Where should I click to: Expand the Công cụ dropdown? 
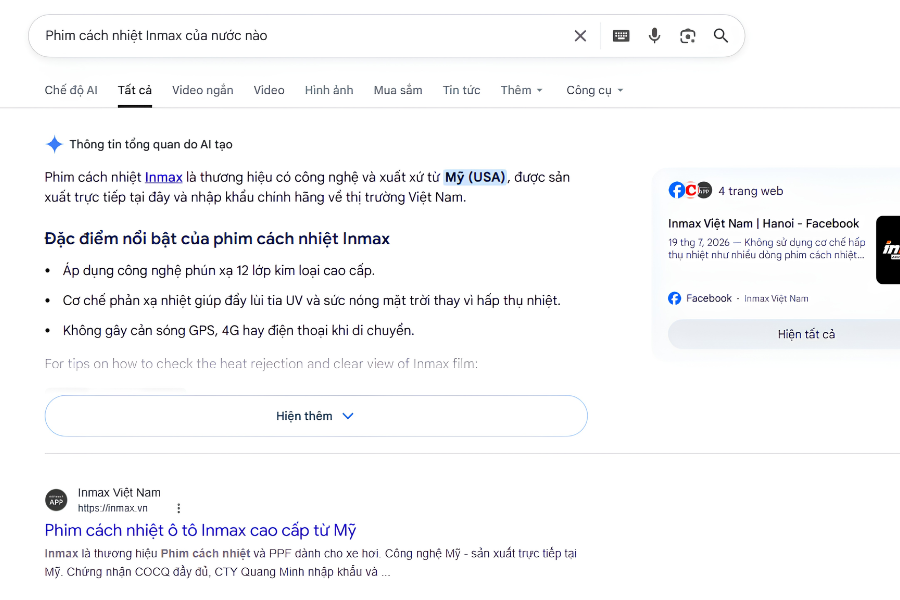click(x=595, y=90)
